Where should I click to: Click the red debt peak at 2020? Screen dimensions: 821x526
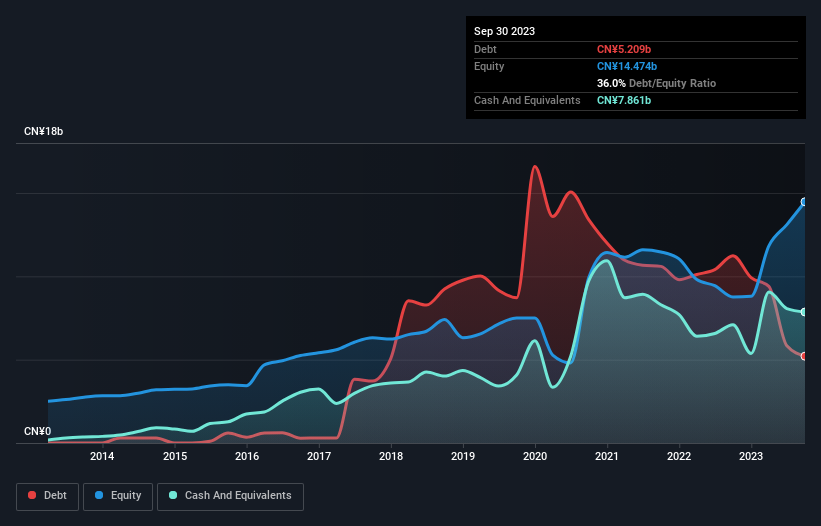[x=535, y=167]
